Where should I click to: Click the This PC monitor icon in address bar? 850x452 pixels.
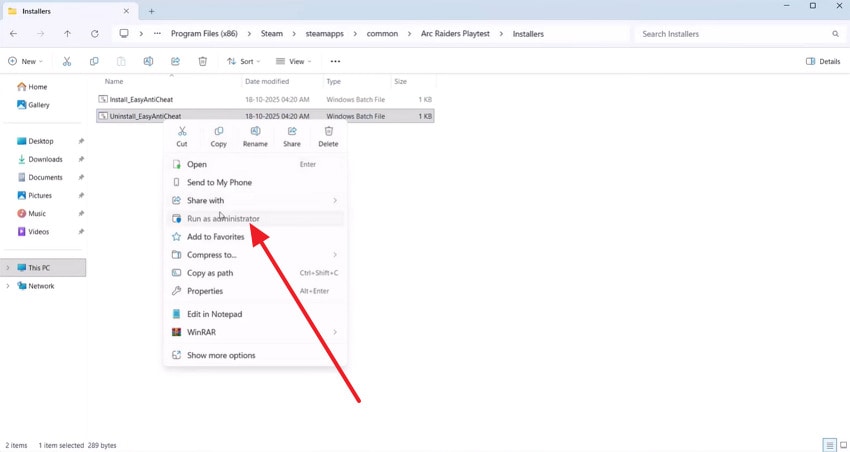[124, 34]
